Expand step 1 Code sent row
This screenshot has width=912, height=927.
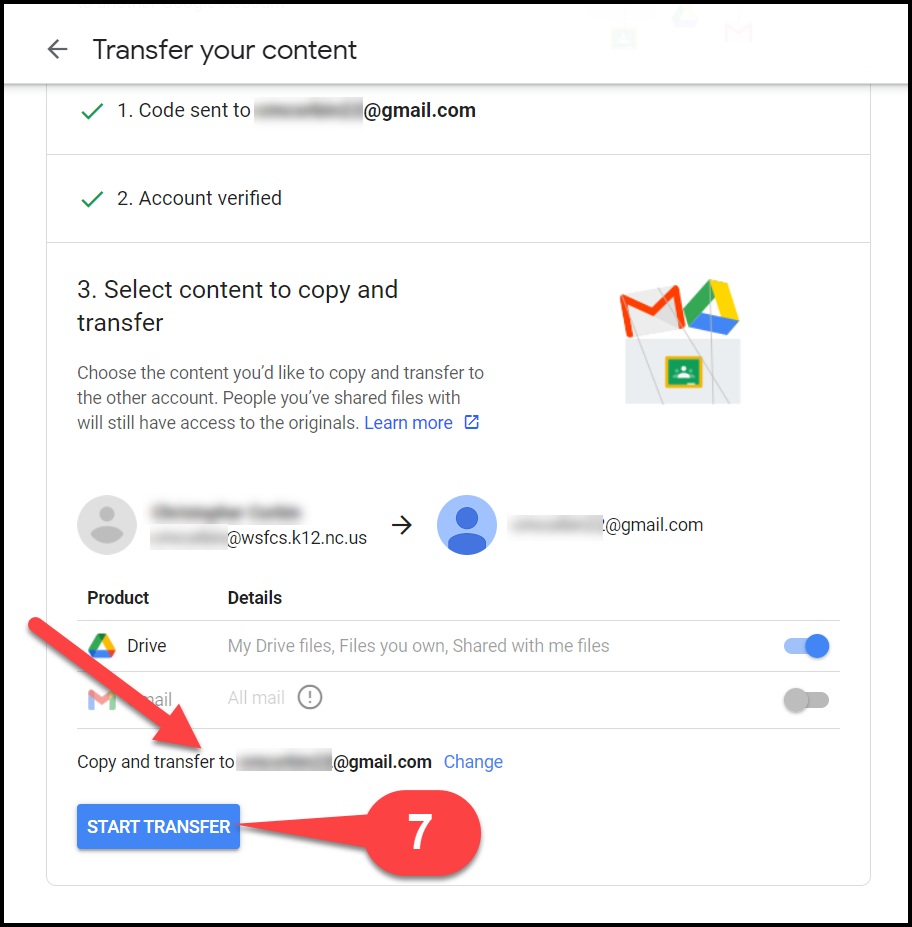coord(458,111)
